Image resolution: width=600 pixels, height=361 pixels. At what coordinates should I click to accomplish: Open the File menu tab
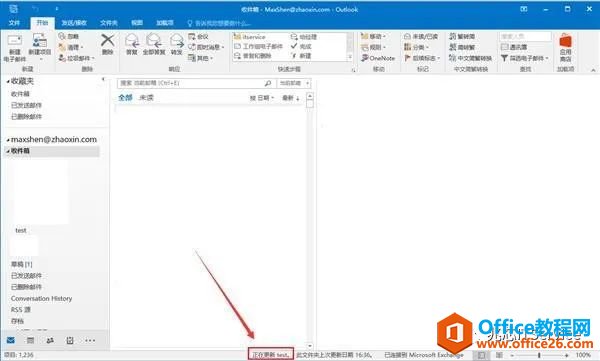click(14, 23)
